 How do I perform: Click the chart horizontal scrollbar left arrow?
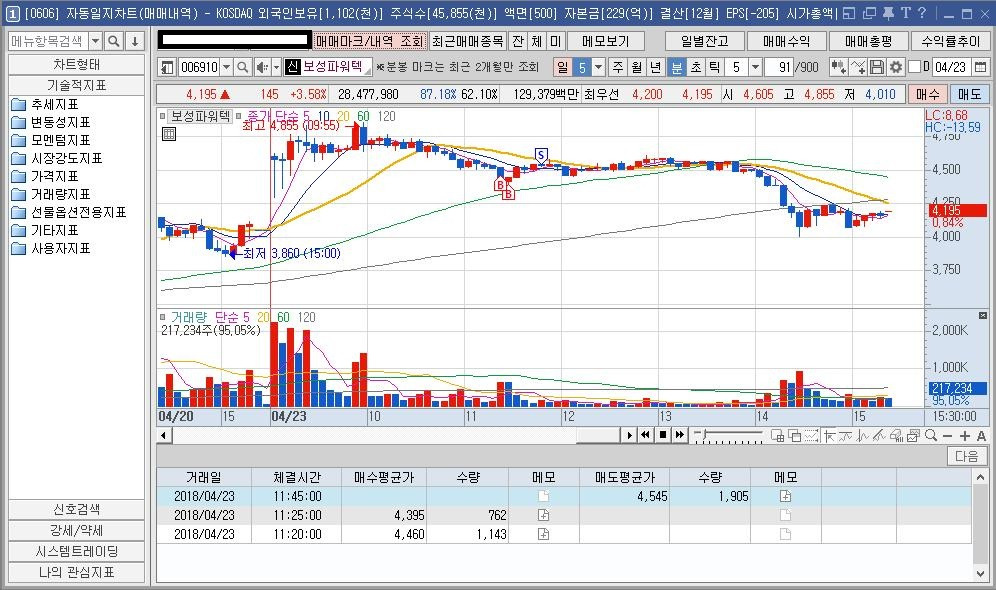(x=164, y=435)
